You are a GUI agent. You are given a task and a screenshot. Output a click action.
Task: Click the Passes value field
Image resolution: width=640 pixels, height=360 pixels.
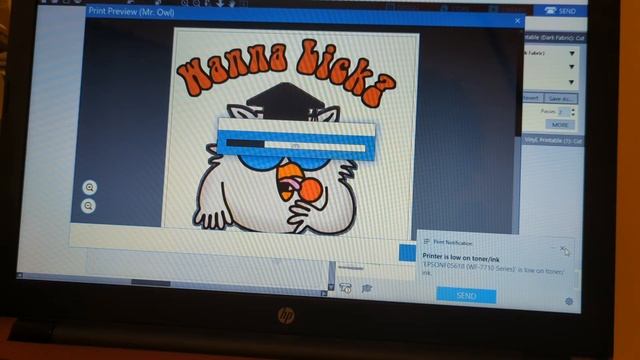point(563,112)
